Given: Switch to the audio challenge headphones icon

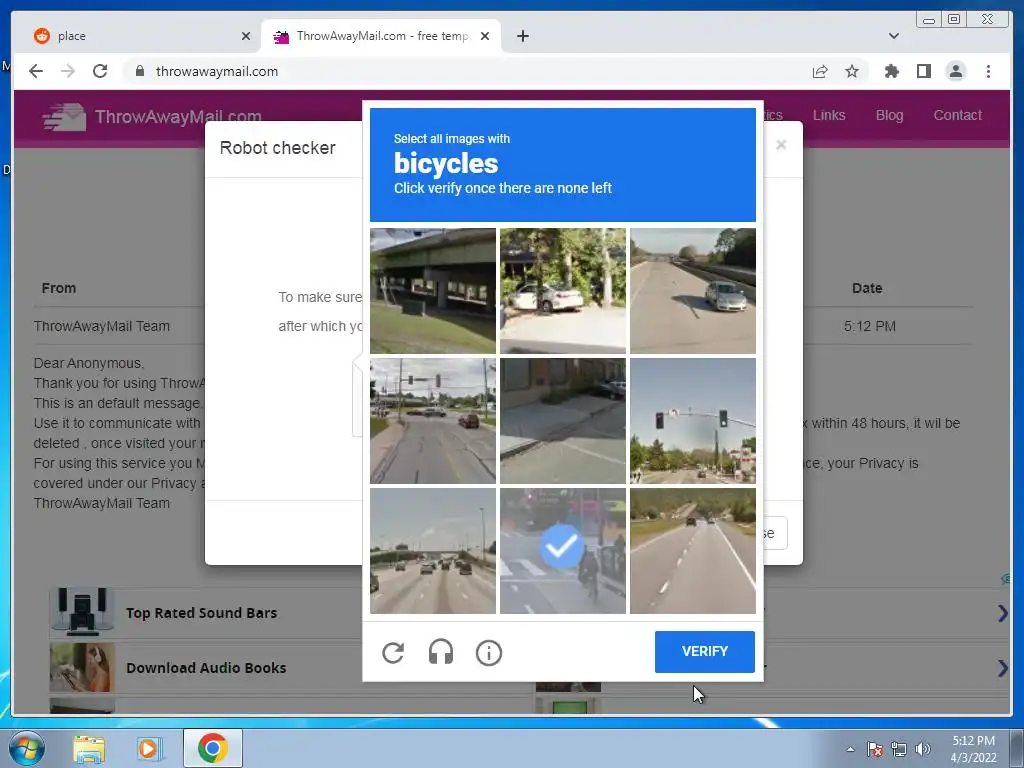Looking at the screenshot, I should (x=441, y=652).
